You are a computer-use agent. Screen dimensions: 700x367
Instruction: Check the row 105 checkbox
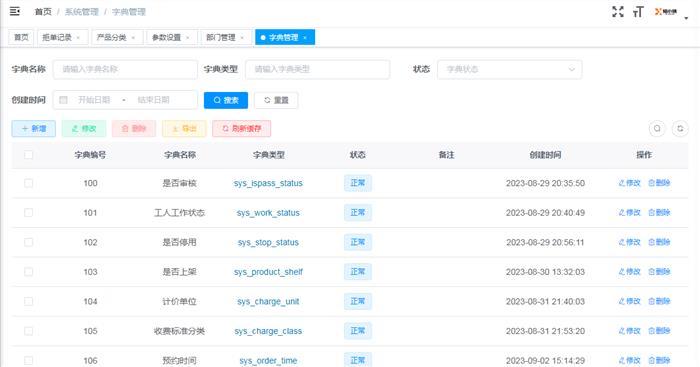pos(29,331)
